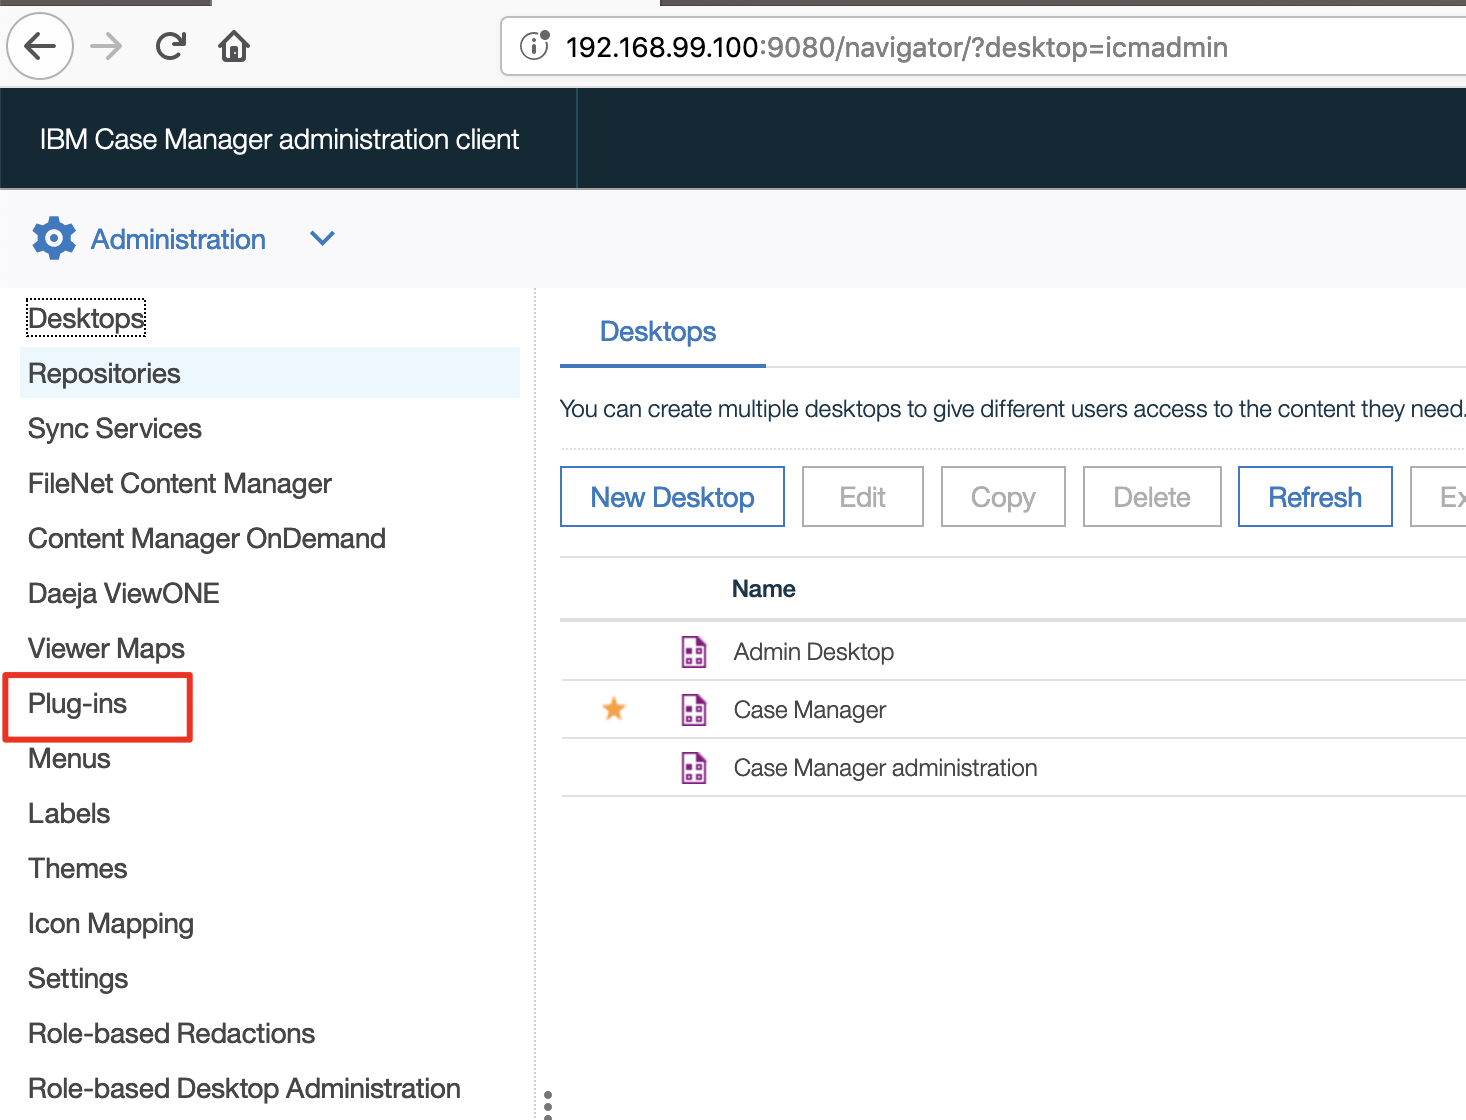Switch to the Desktops tab
1466x1120 pixels.
658,331
